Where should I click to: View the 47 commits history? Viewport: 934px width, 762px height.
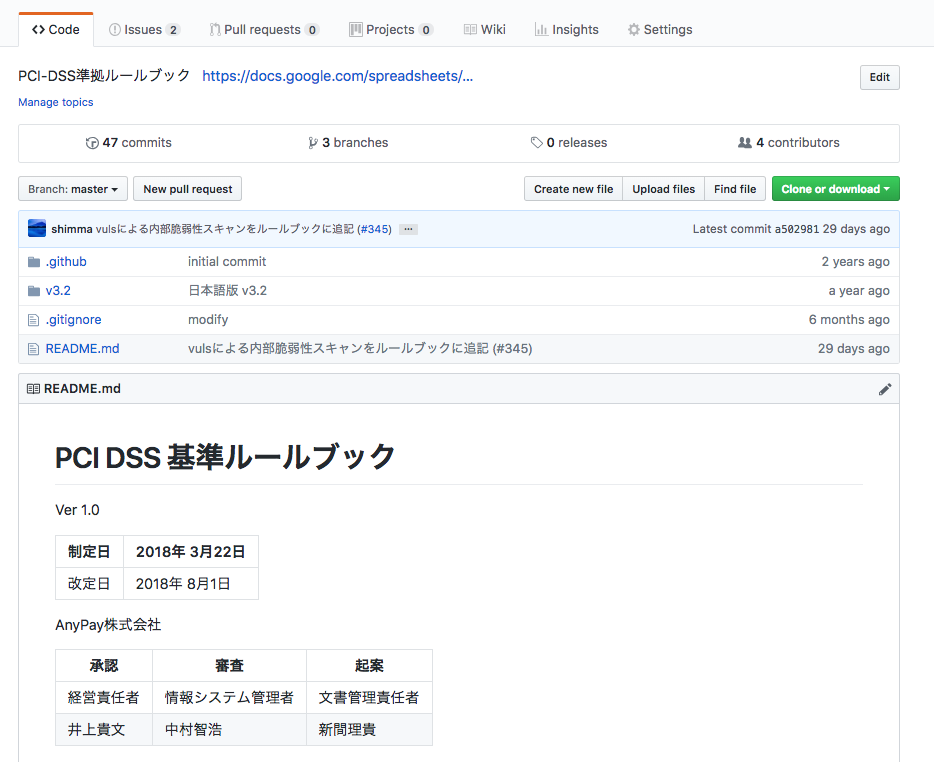(129, 143)
